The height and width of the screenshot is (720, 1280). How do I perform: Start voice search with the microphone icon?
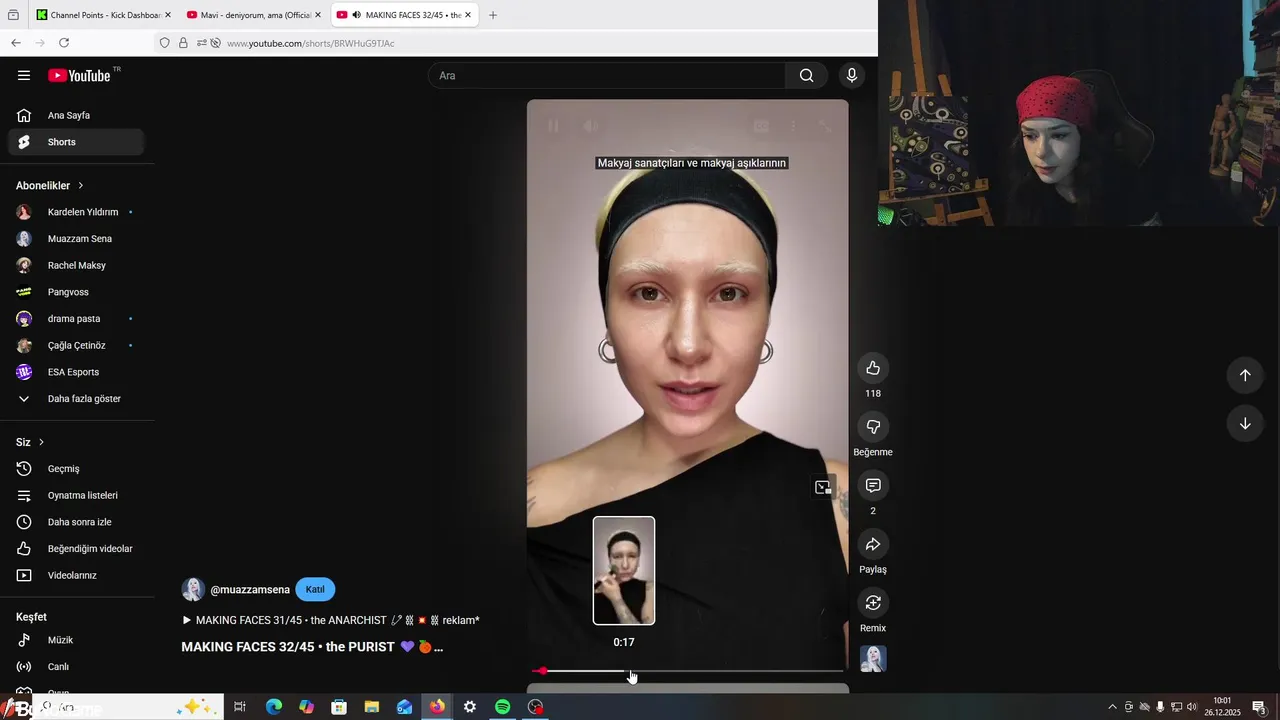tap(852, 75)
